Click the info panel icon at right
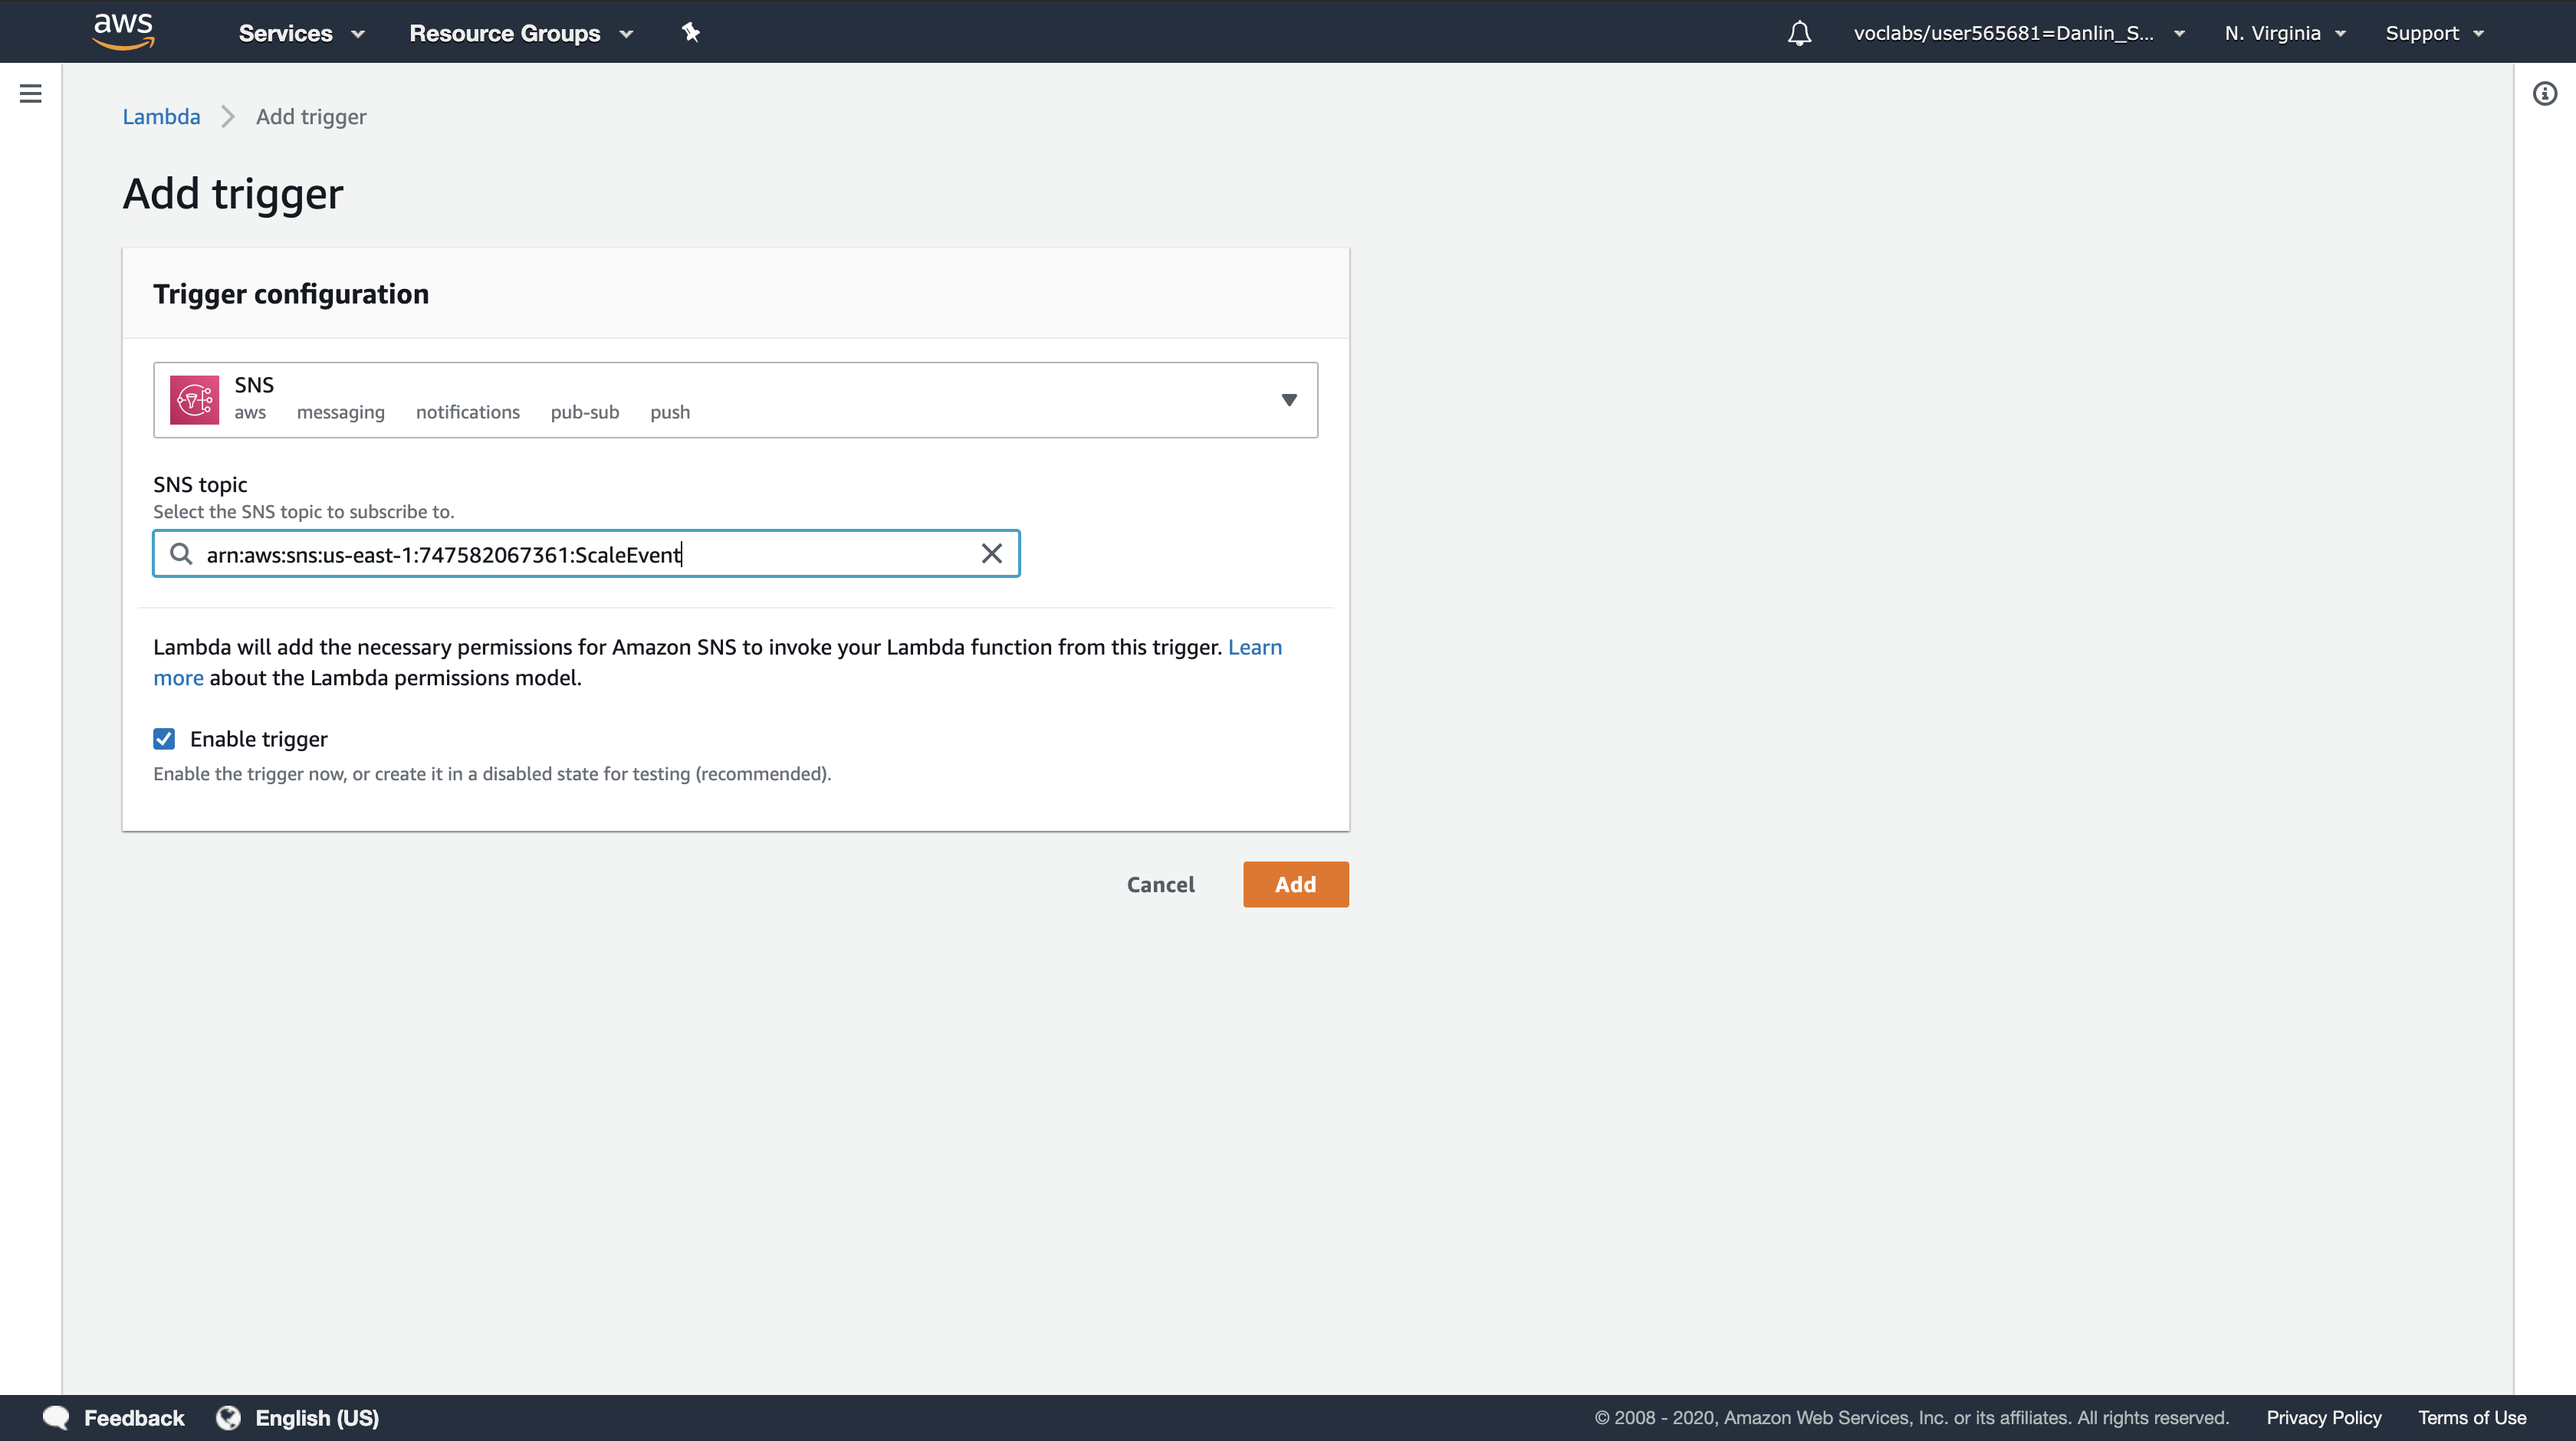The width and height of the screenshot is (2576, 1441). 2544,94
